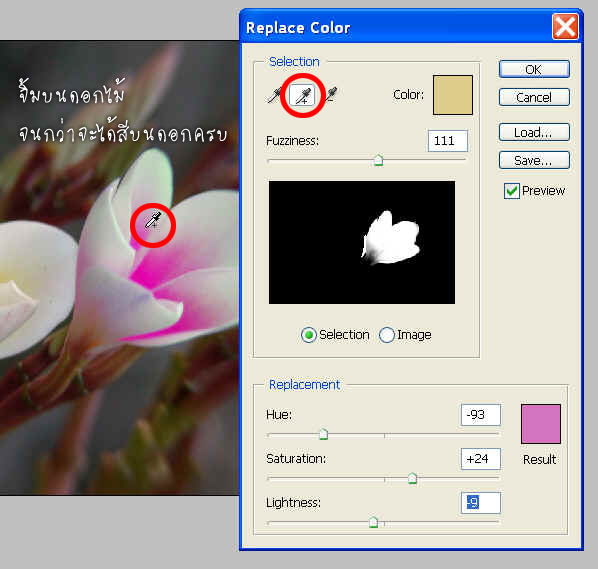Click the black-and-white selection mask preview
The image size is (598, 569).
click(x=362, y=243)
